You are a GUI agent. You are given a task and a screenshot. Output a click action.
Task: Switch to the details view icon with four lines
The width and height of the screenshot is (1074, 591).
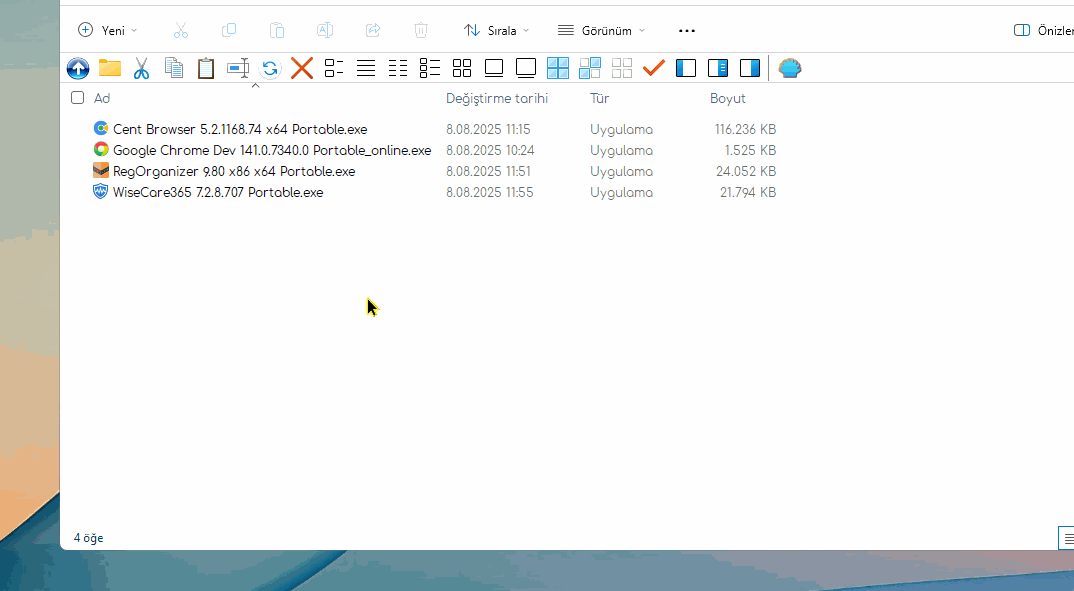(x=366, y=68)
